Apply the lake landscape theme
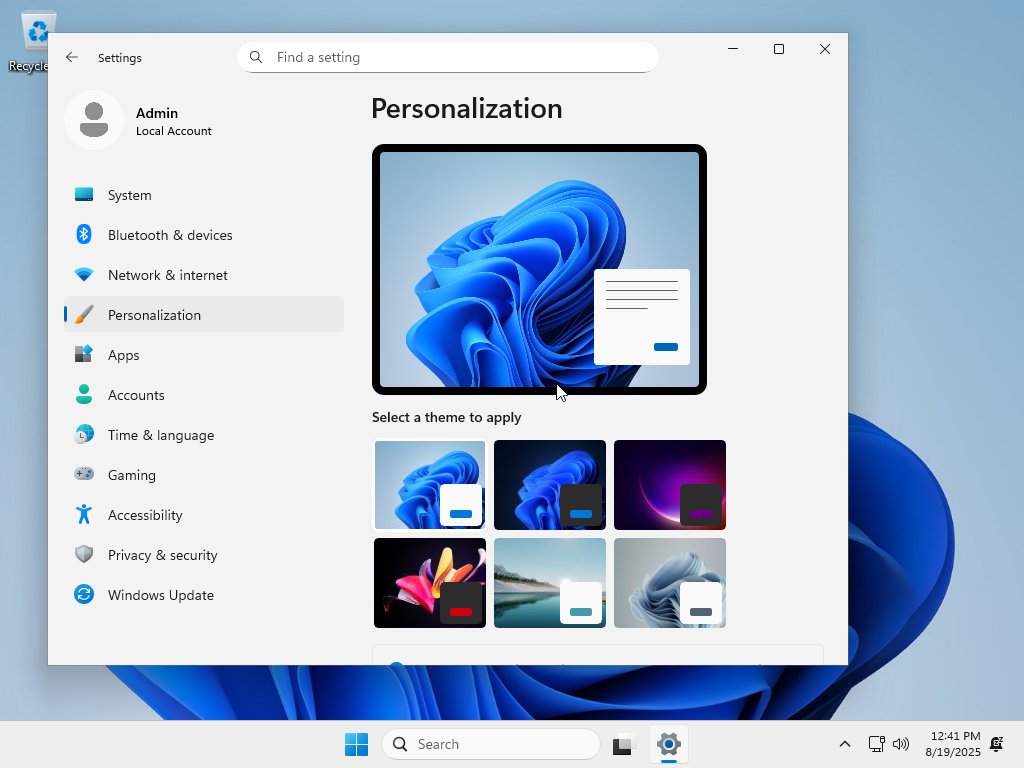The width and height of the screenshot is (1024, 768). 550,583
